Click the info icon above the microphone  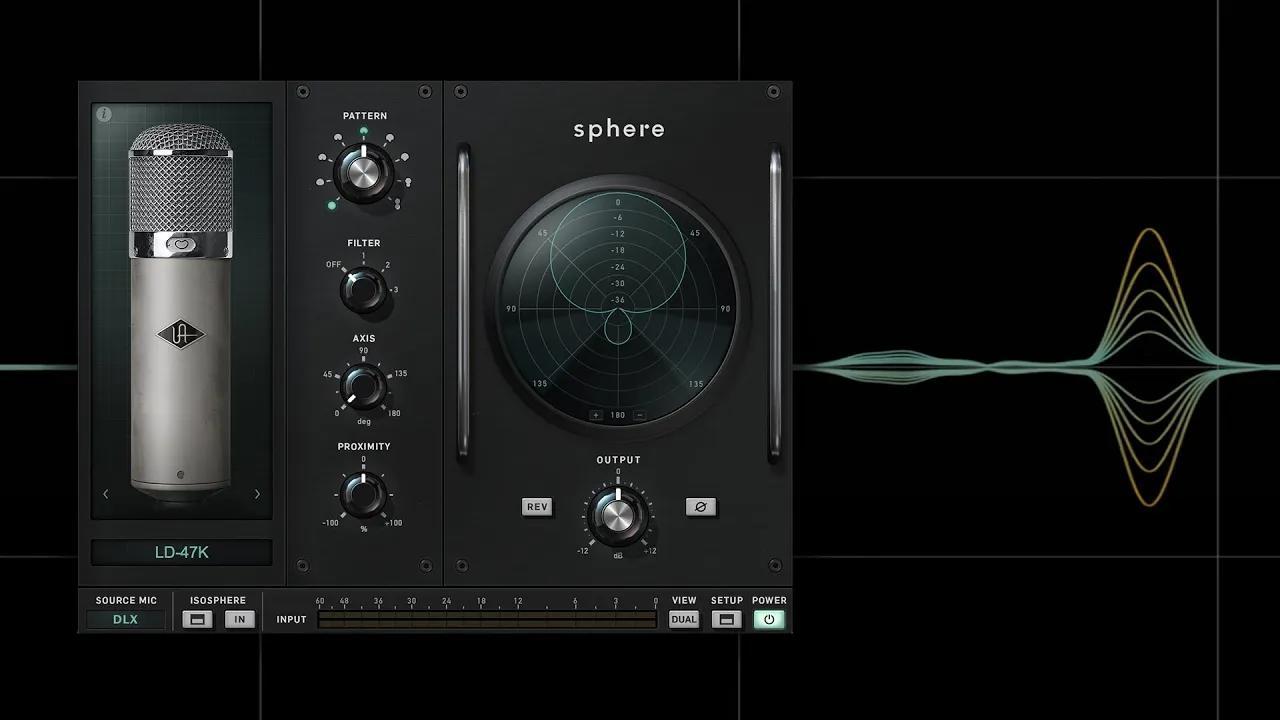click(x=104, y=114)
